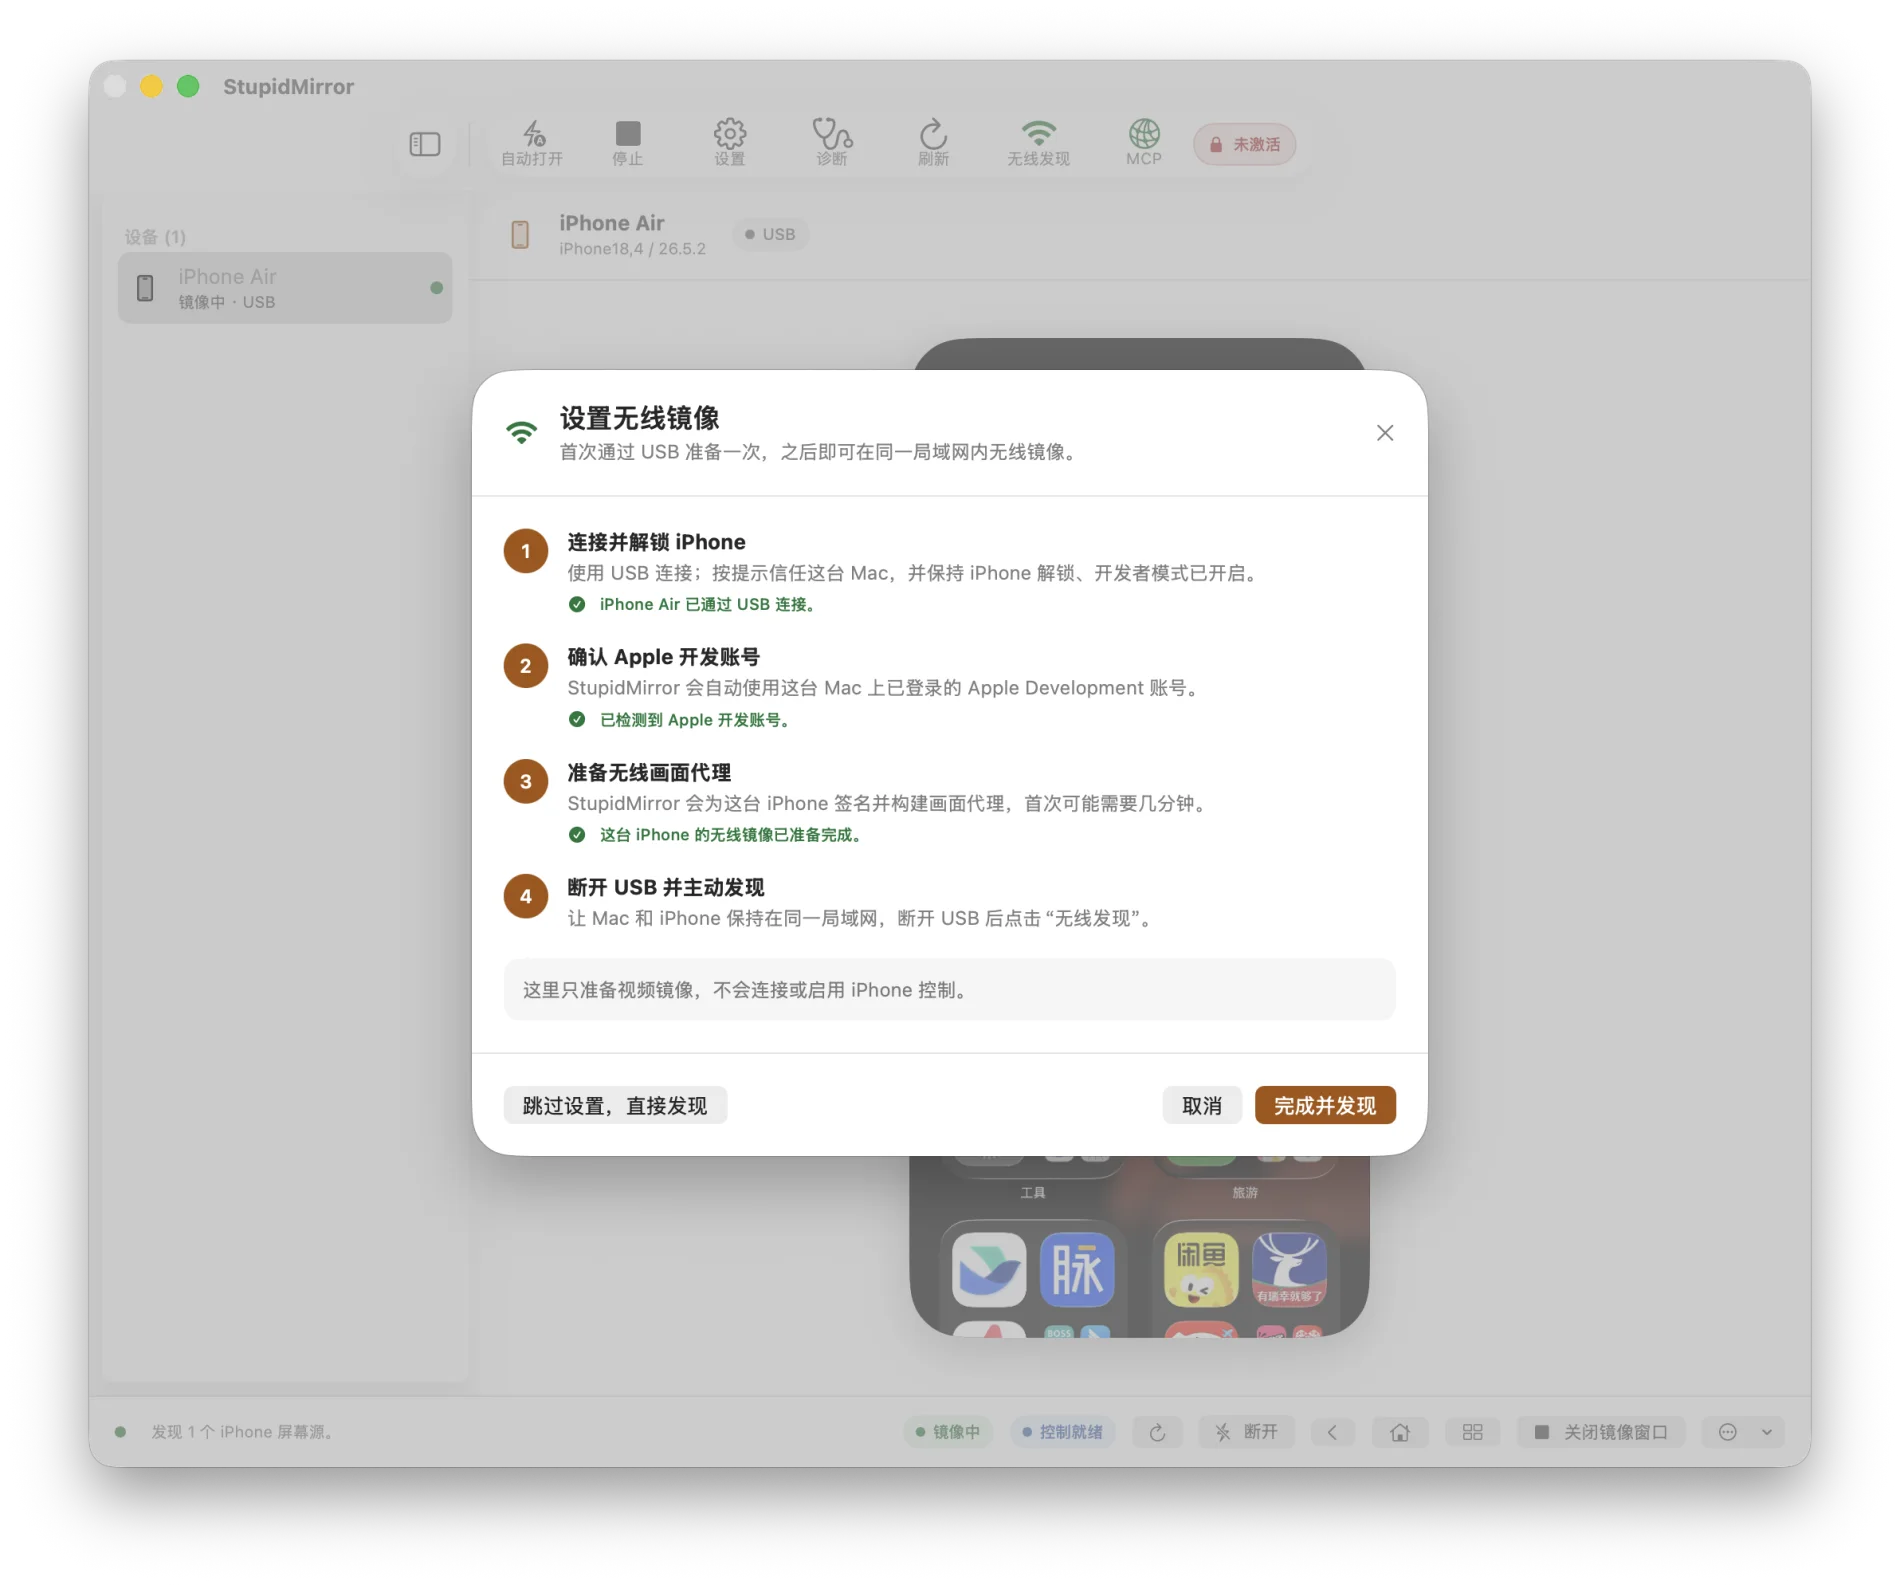The image size is (1900, 1585).
Task: Click the 工具 folder label on mirrored iPhone
Action: pos(1033,1193)
